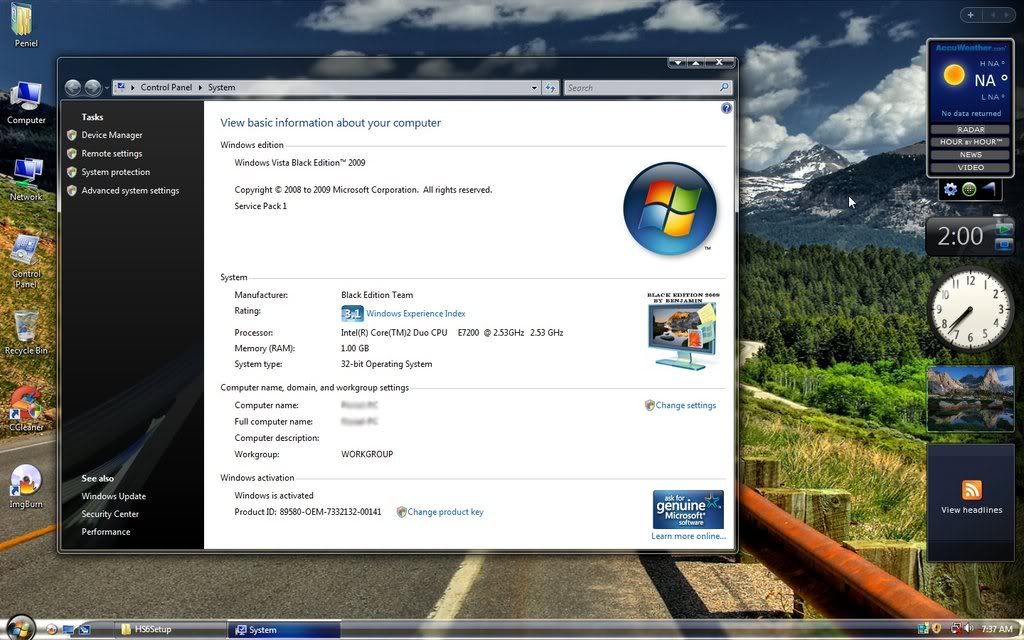Switch to the System taskbar button
The height and width of the screenshot is (640, 1024).
pyautogui.click(x=284, y=630)
